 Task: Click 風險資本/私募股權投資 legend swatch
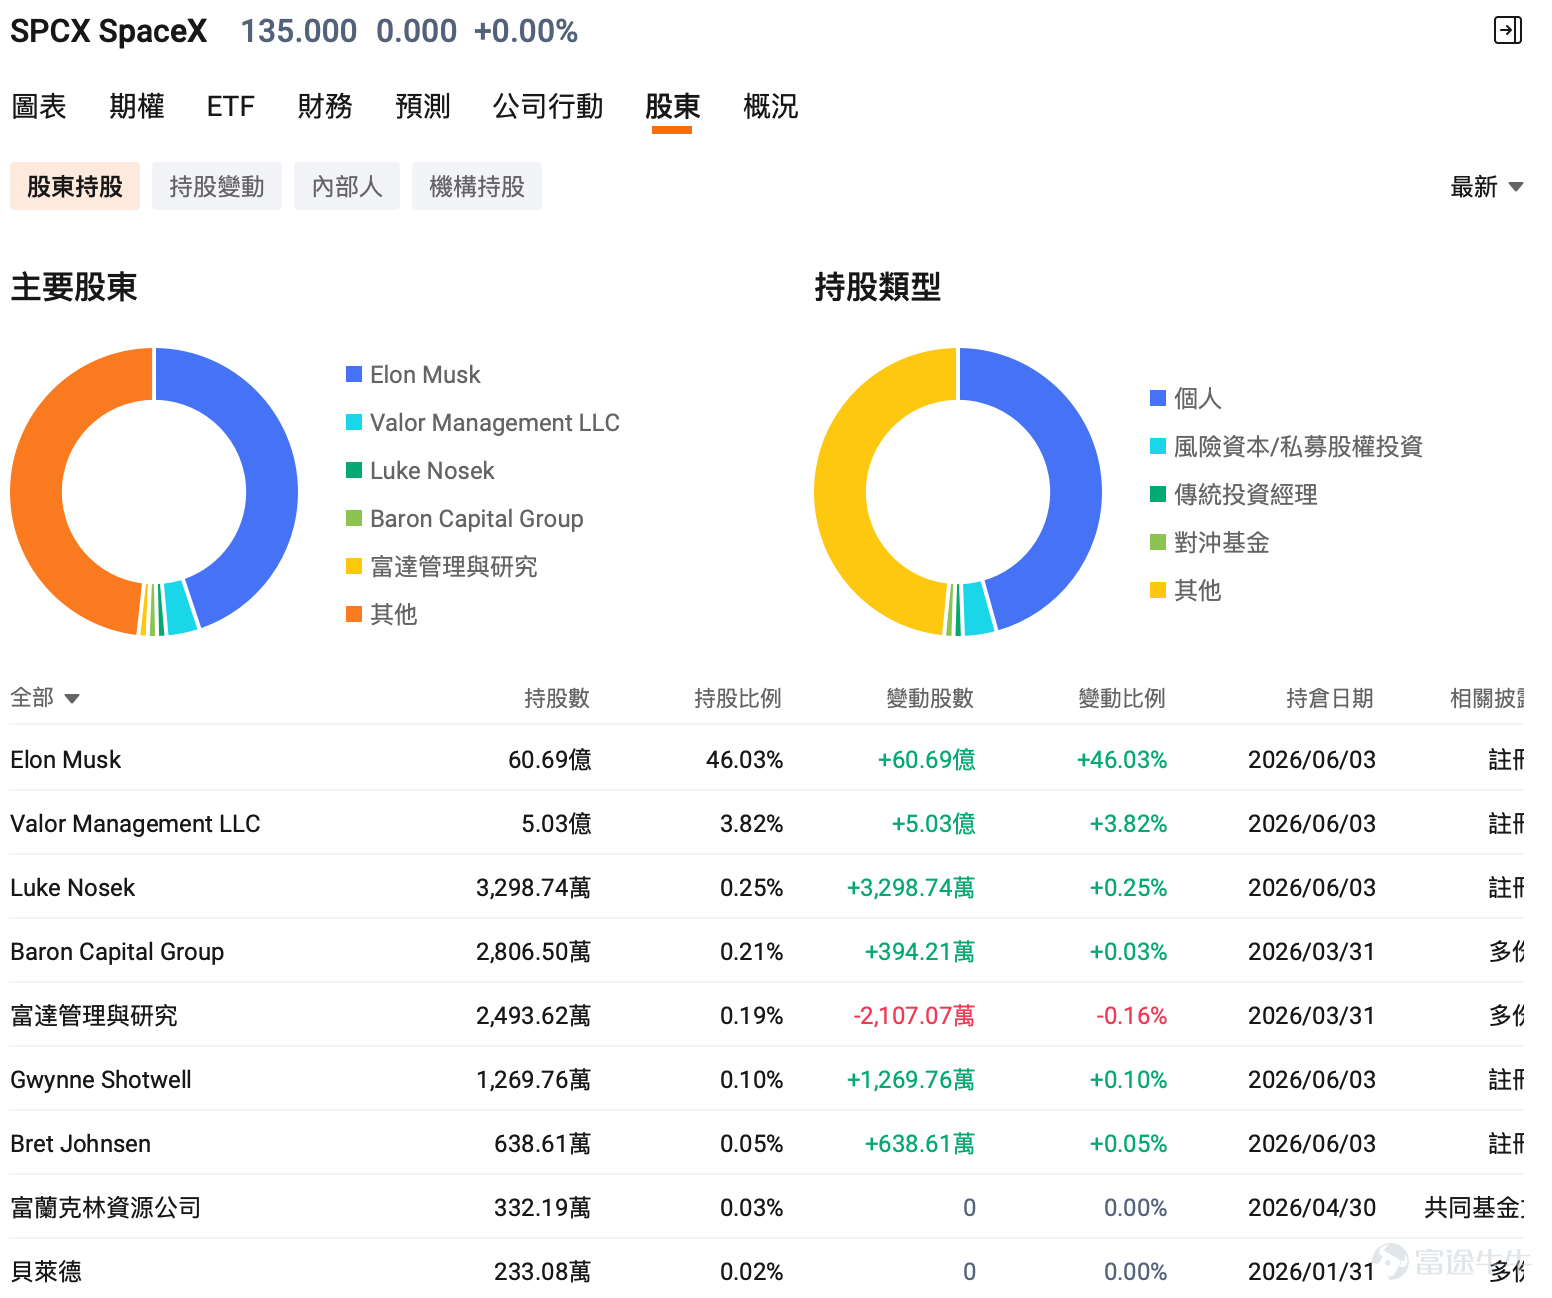[1158, 446]
